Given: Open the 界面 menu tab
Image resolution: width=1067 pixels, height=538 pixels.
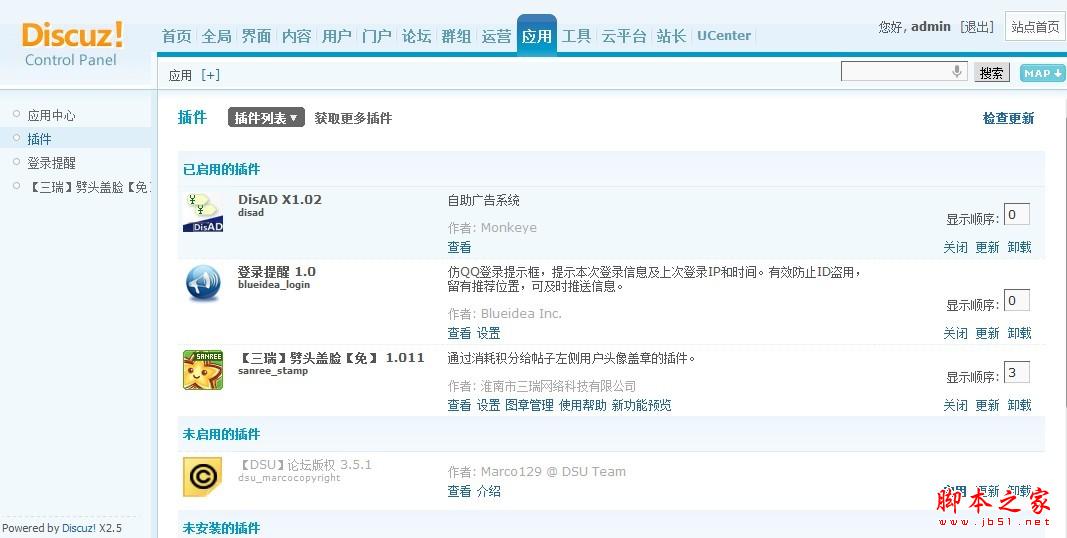Looking at the screenshot, I should click(x=257, y=36).
